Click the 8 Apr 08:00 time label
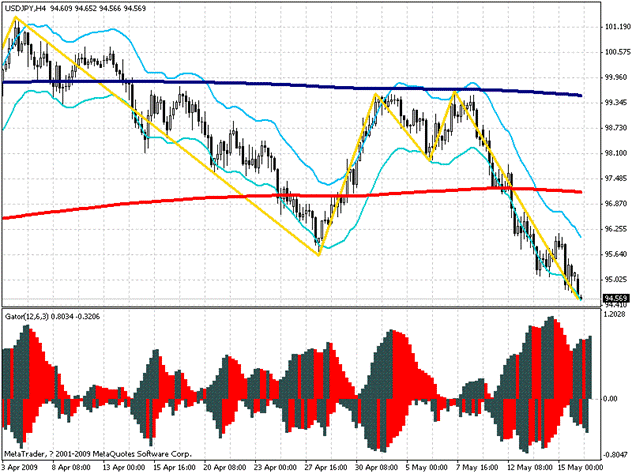The image size is (632, 474). click(71, 467)
